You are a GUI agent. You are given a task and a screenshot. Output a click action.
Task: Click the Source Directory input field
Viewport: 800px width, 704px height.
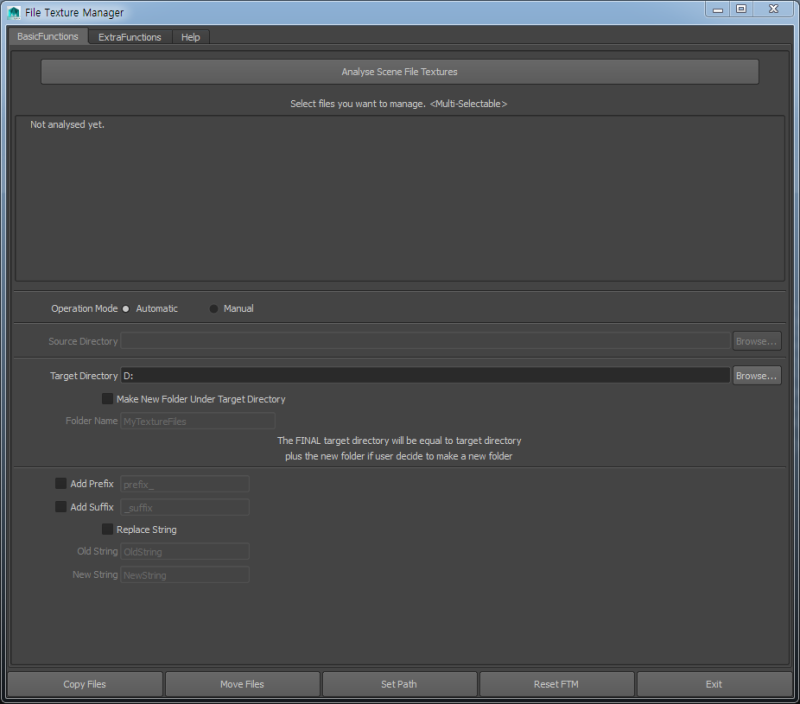[425, 341]
